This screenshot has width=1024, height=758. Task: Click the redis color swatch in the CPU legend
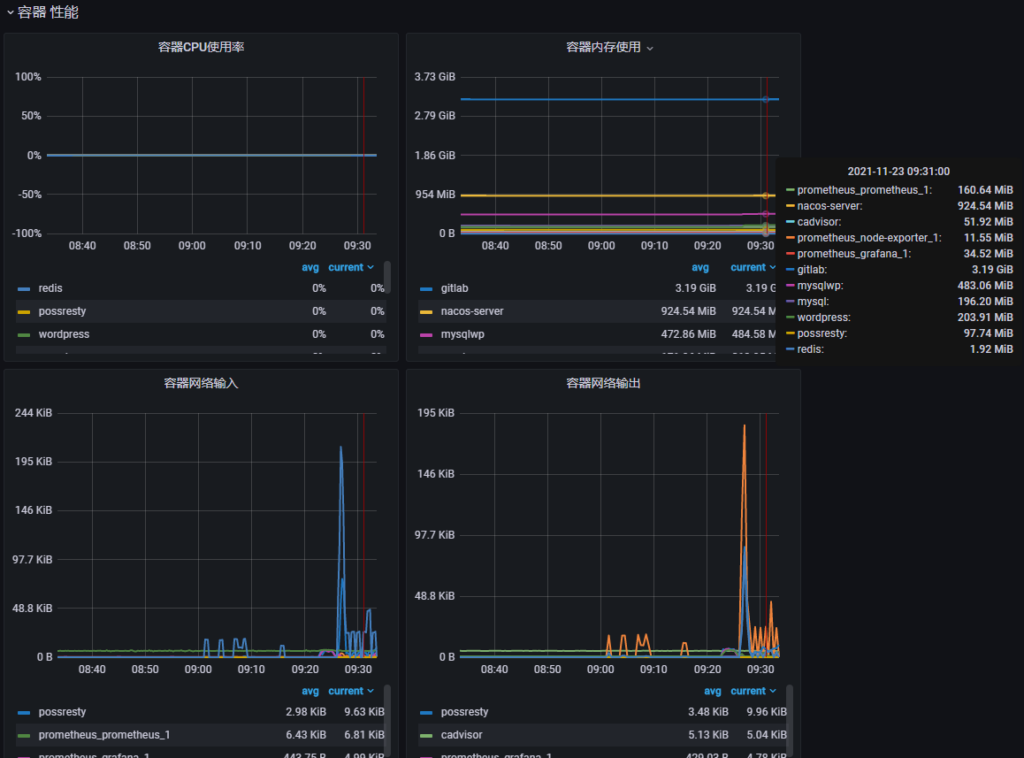[24, 288]
